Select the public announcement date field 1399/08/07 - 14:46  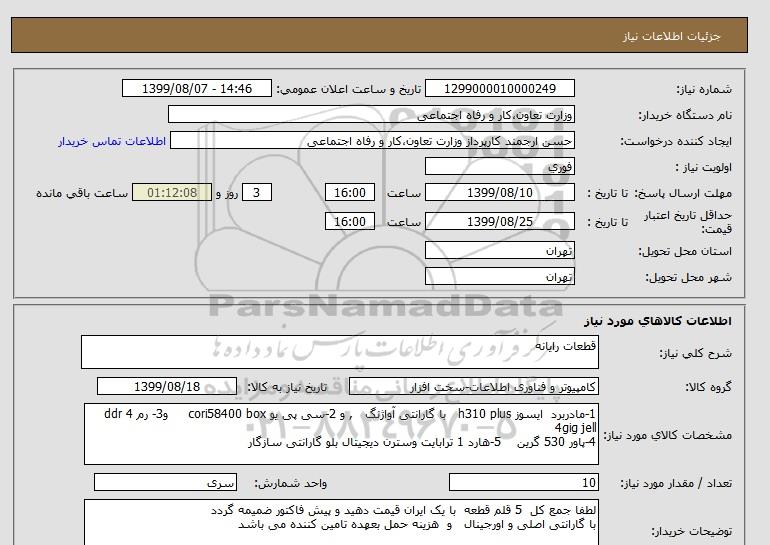196,88
